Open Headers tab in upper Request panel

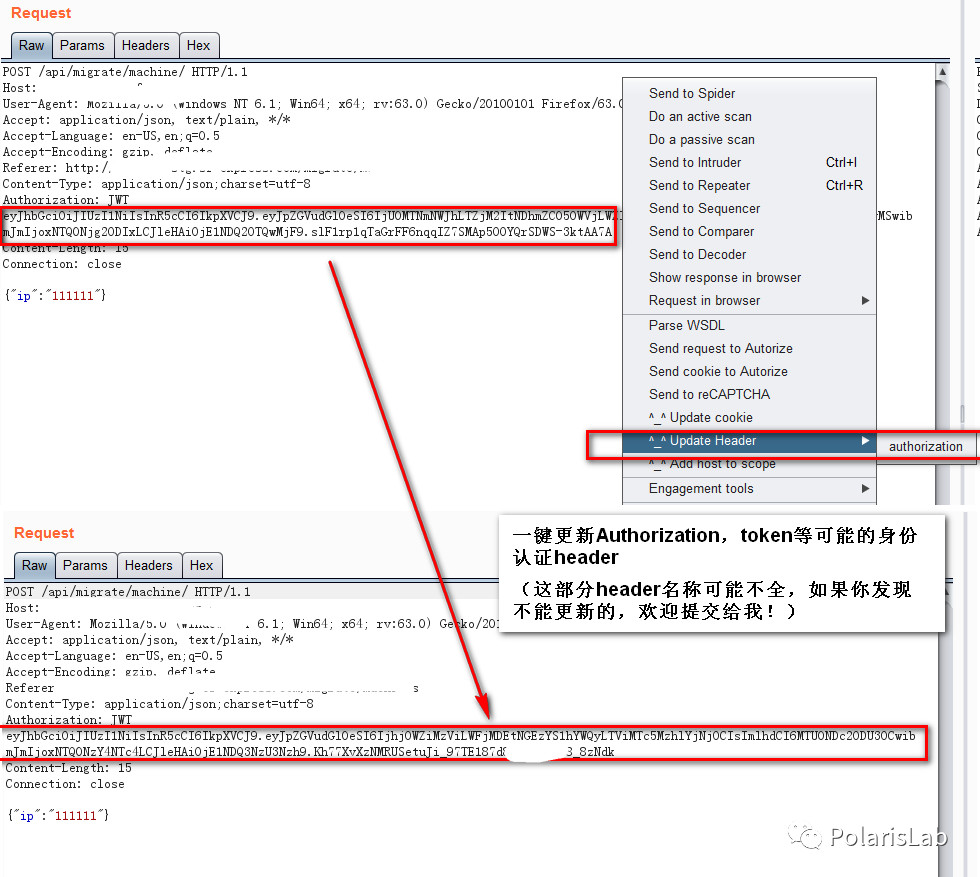pos(146,46)
